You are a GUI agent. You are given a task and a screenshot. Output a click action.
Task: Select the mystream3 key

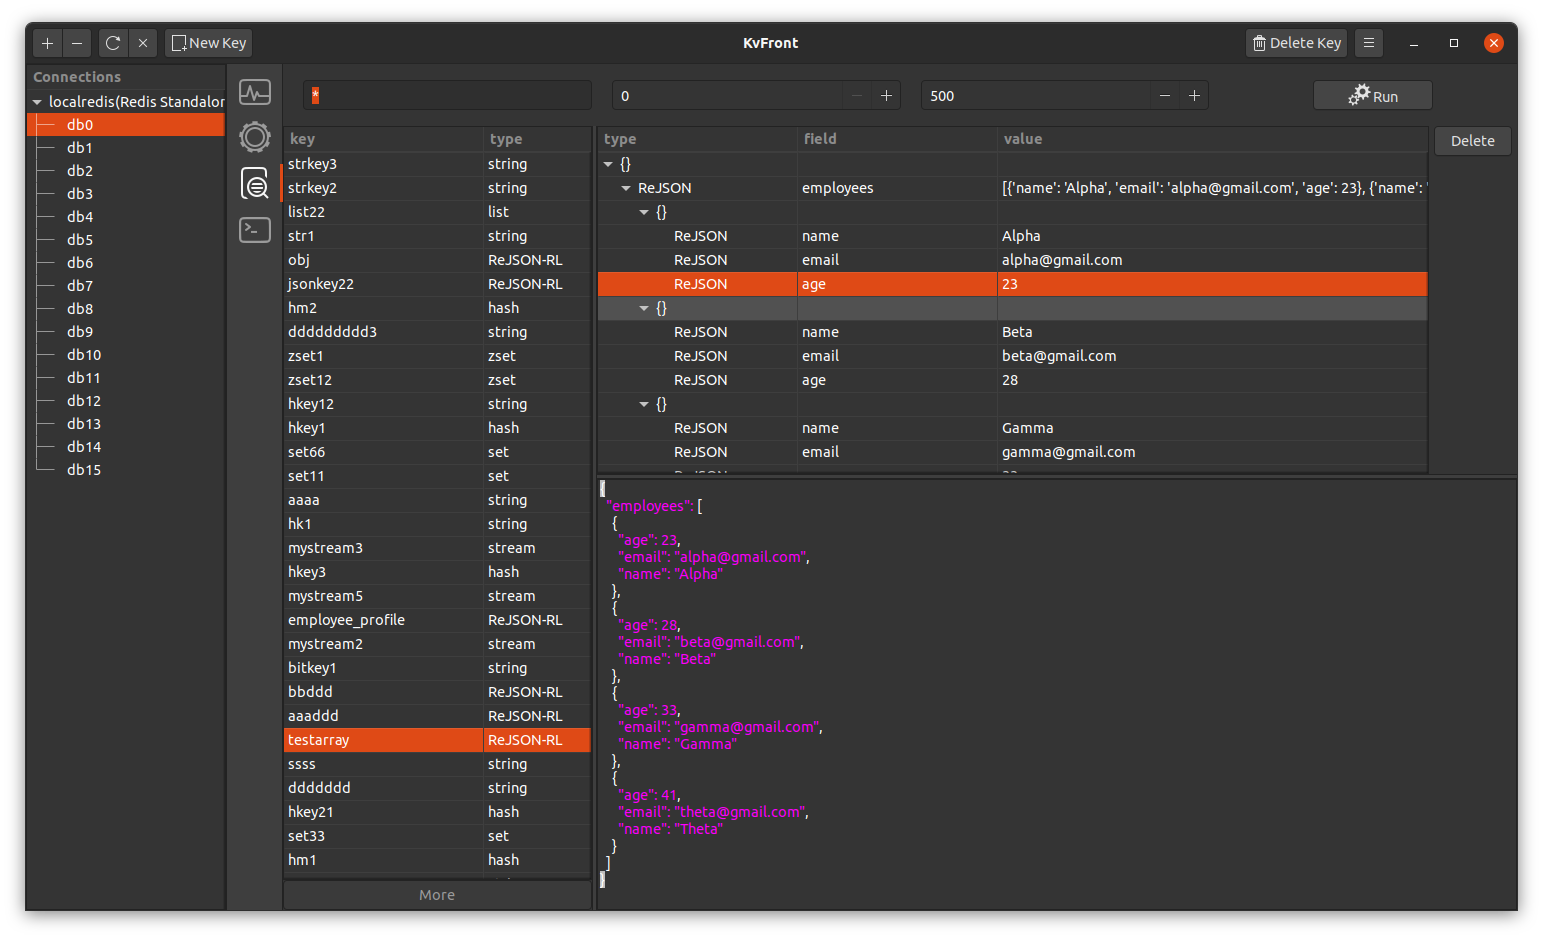coord(437,548)
